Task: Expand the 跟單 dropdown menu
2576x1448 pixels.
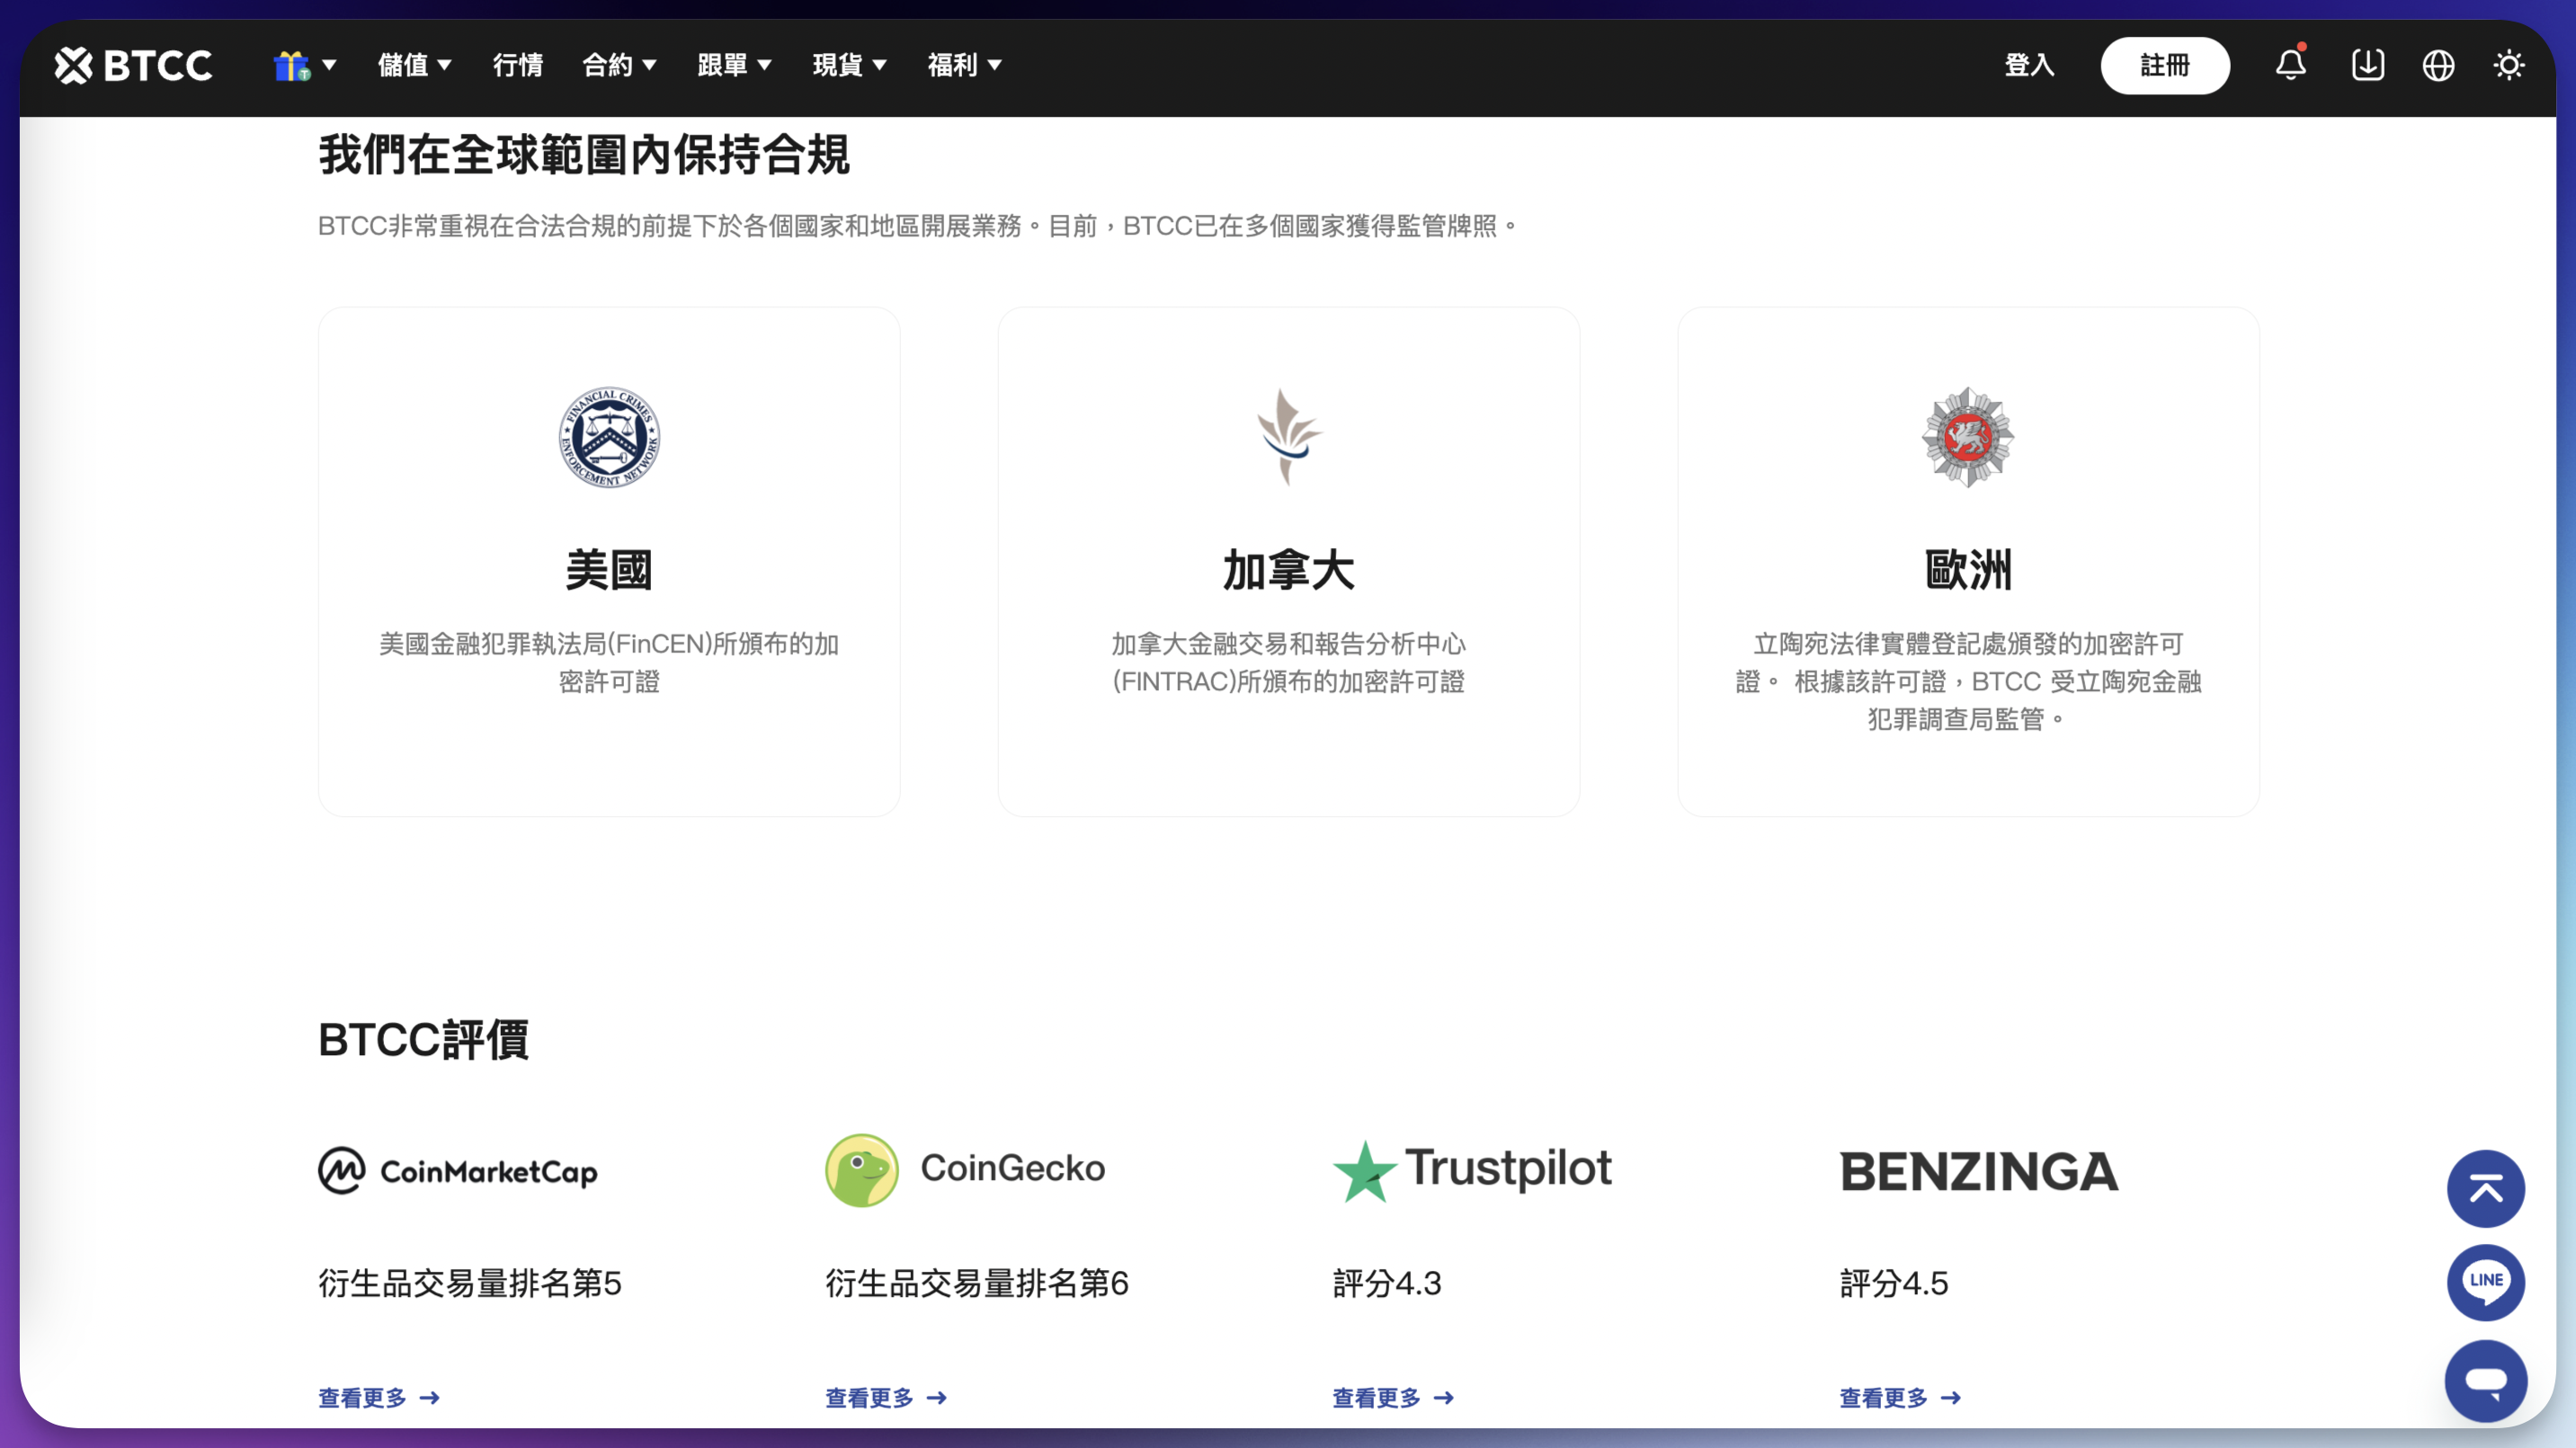Action: click(x=734, y=65)
